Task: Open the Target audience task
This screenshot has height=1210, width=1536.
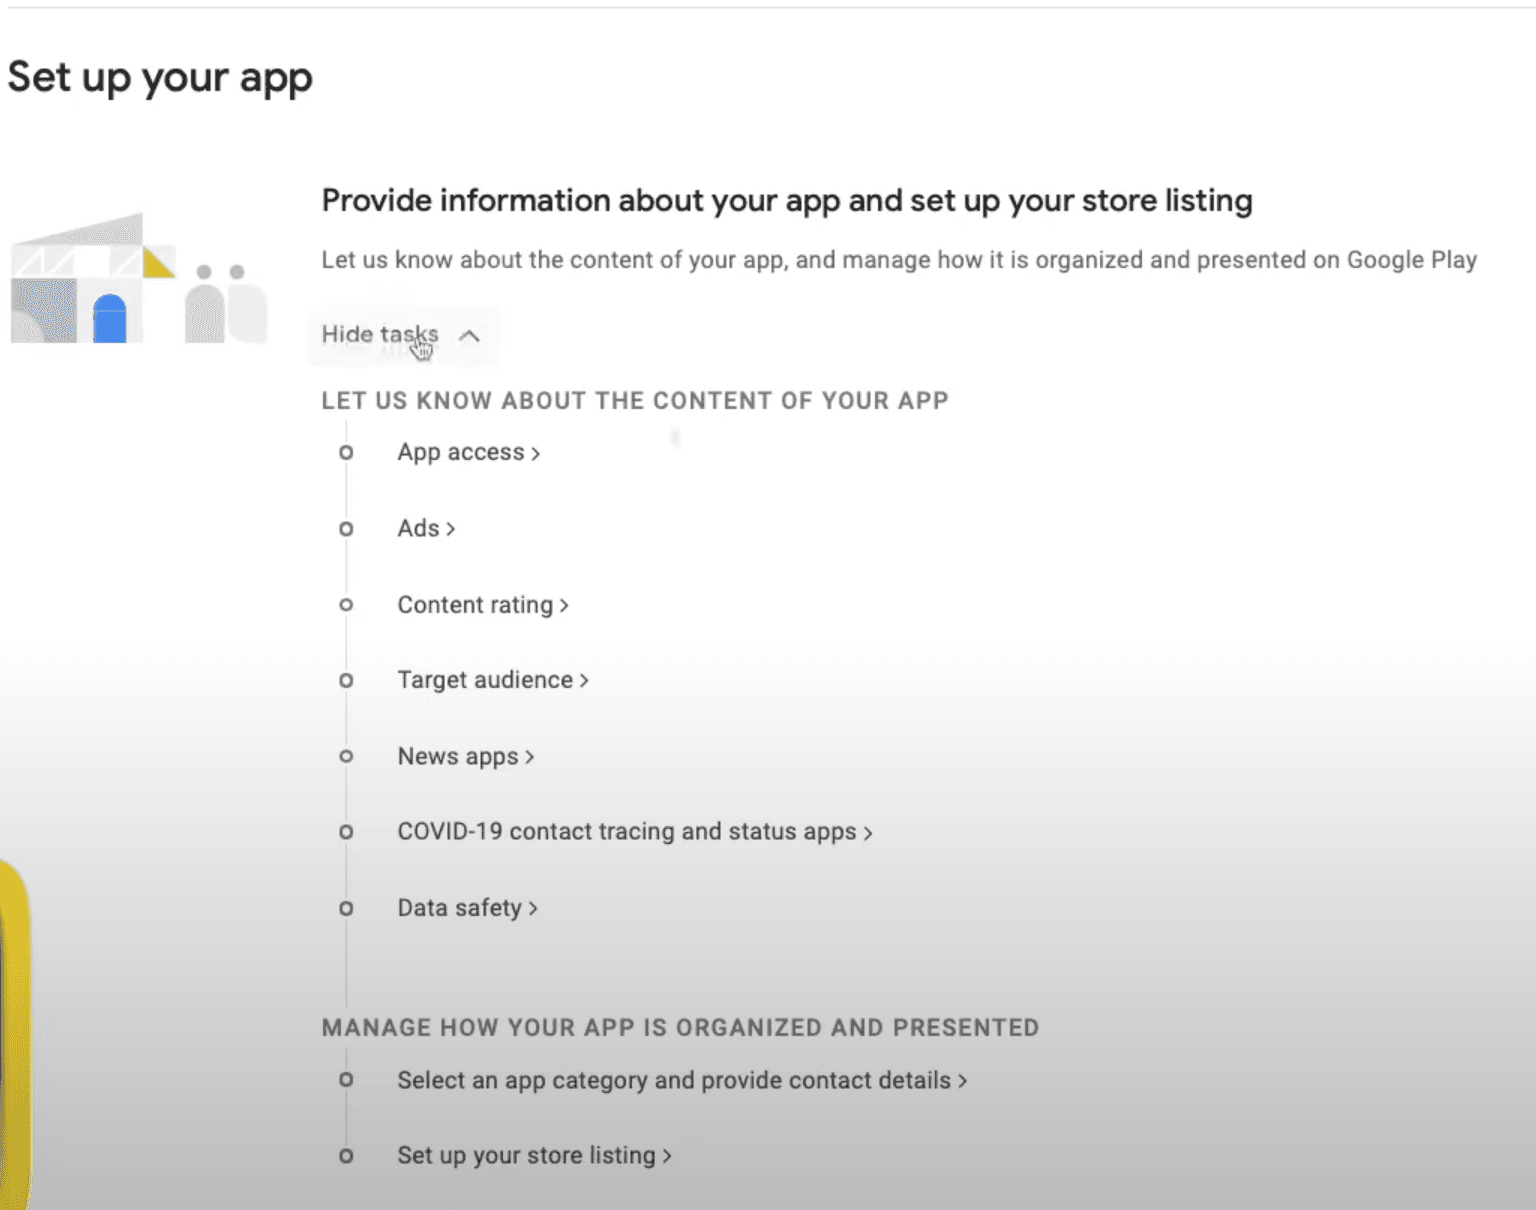Action: coord(492,680)
